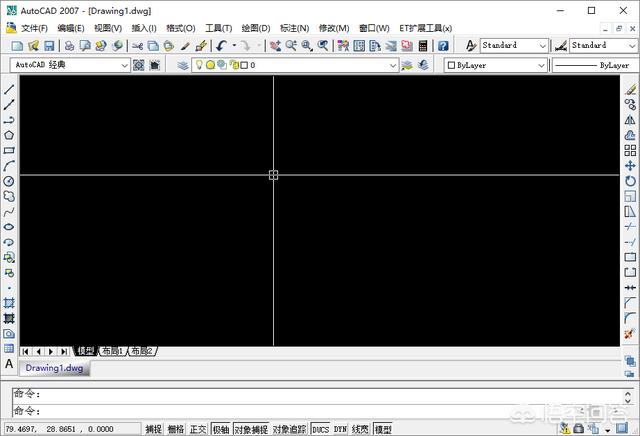Viewport: 640px width, 436px height.
Task: Select the Move modify tool
Action: (x=630, y=166)
